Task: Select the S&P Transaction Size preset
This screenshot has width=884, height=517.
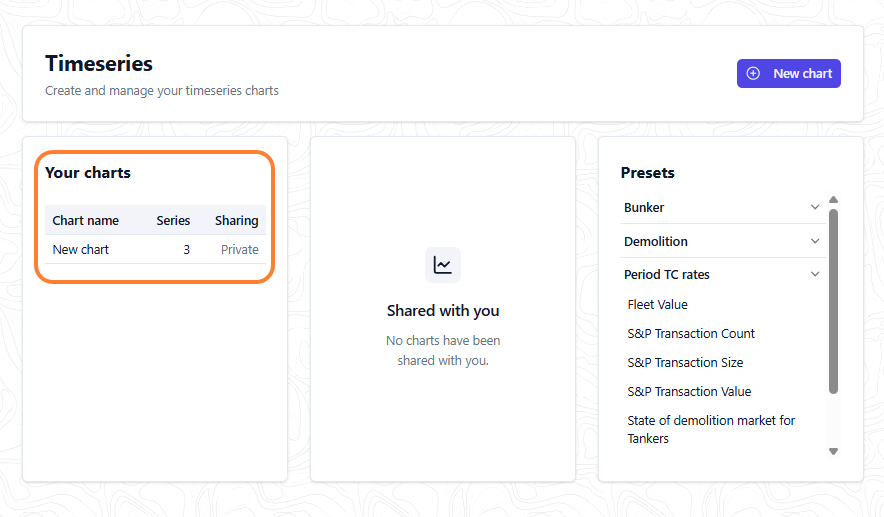Action: pos(685,363)
